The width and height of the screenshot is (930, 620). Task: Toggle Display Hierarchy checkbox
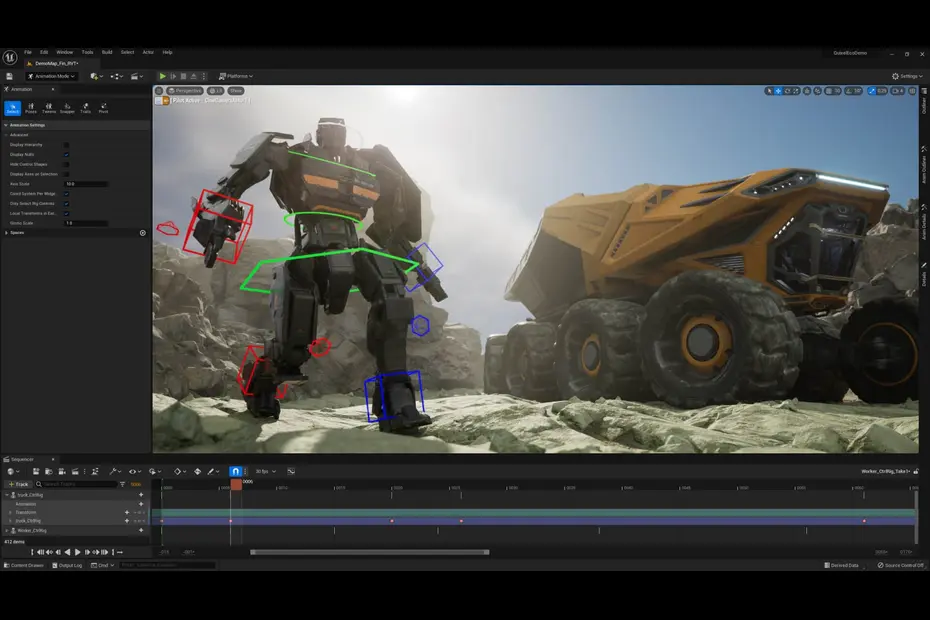pos(66,145)
